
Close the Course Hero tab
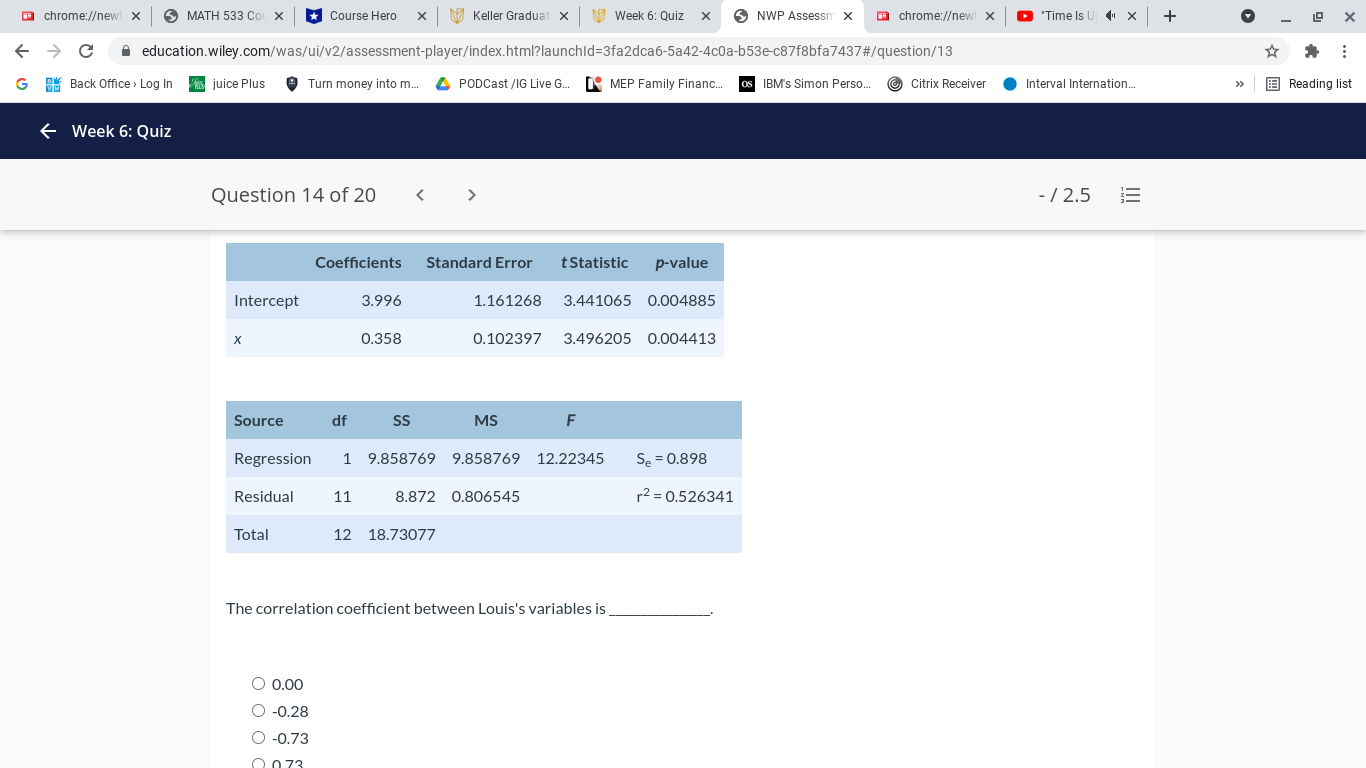tap(421, 16)
